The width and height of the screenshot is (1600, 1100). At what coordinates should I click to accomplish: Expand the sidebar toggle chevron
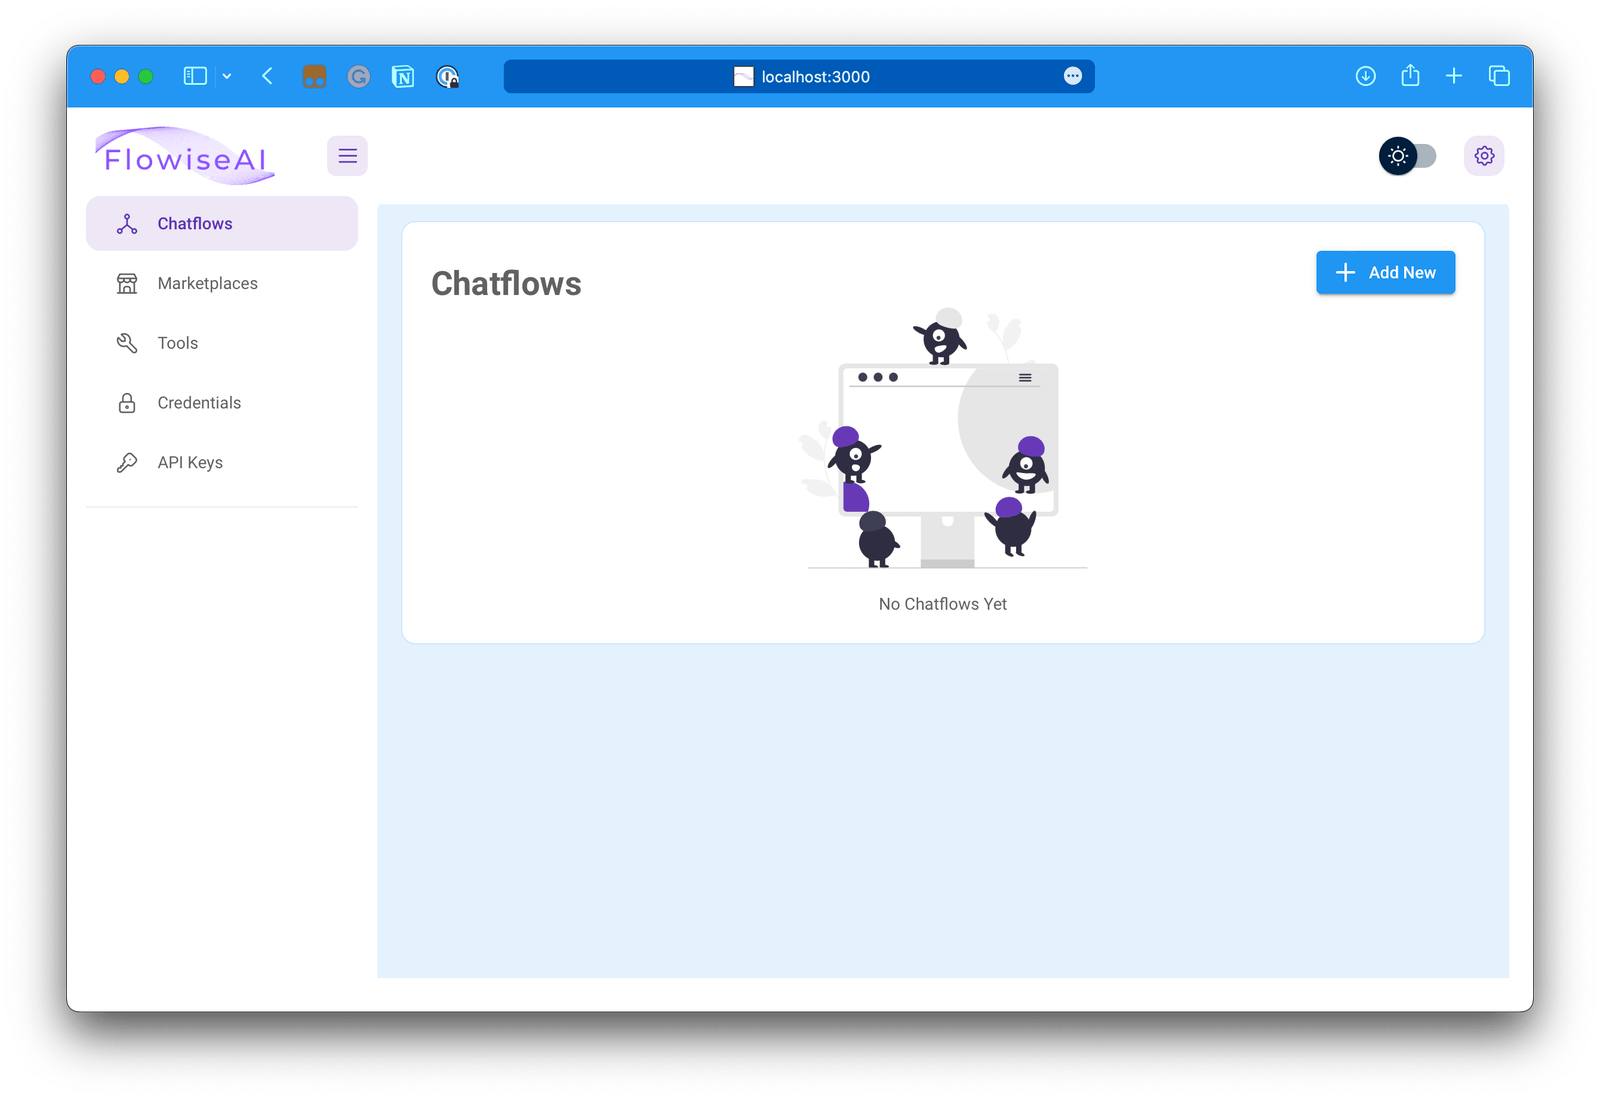tap(227, 76)
